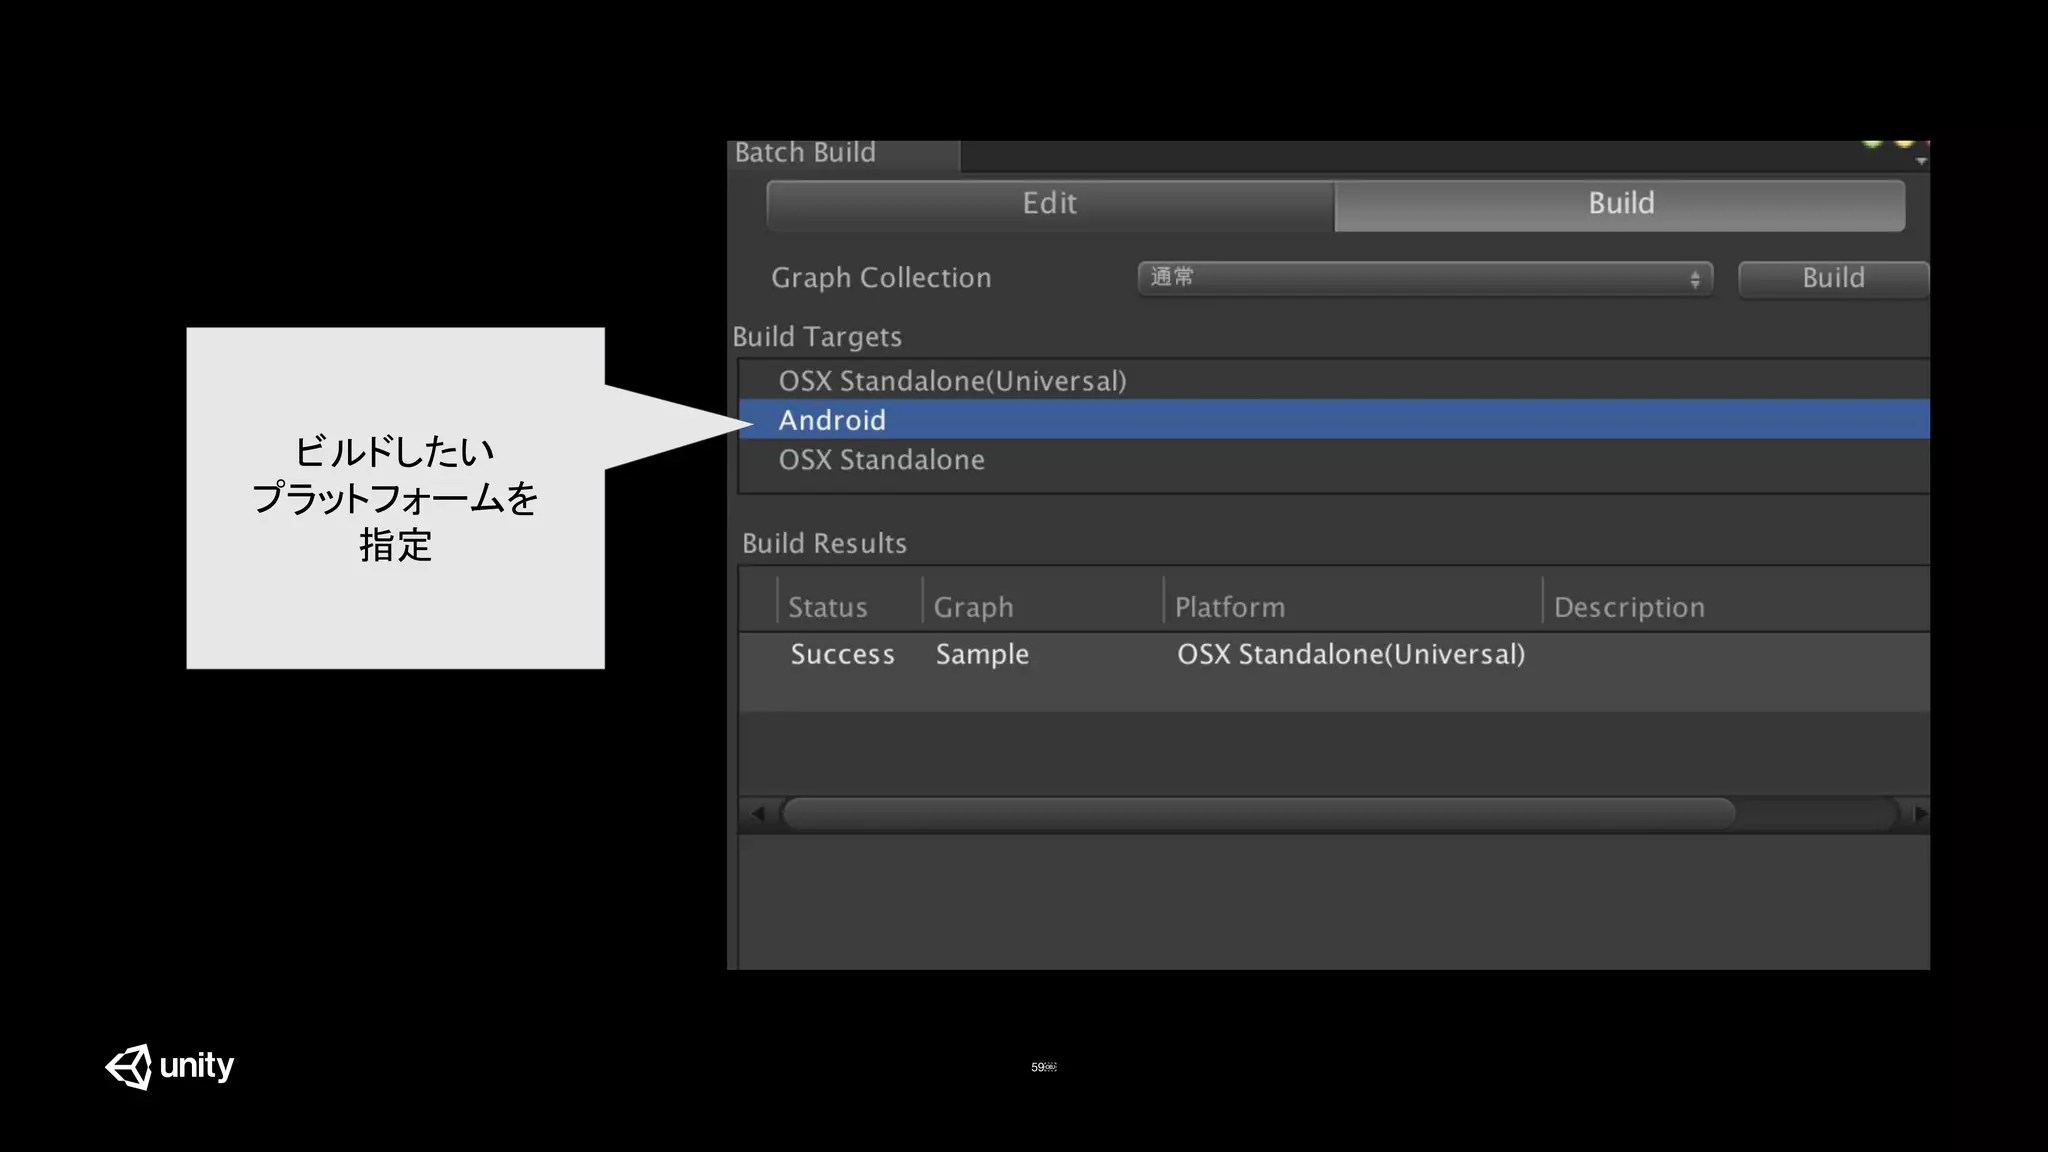2048x1152 pixels.
Task: Select the OSX Standalone build target
Action: tap(881, 460)
